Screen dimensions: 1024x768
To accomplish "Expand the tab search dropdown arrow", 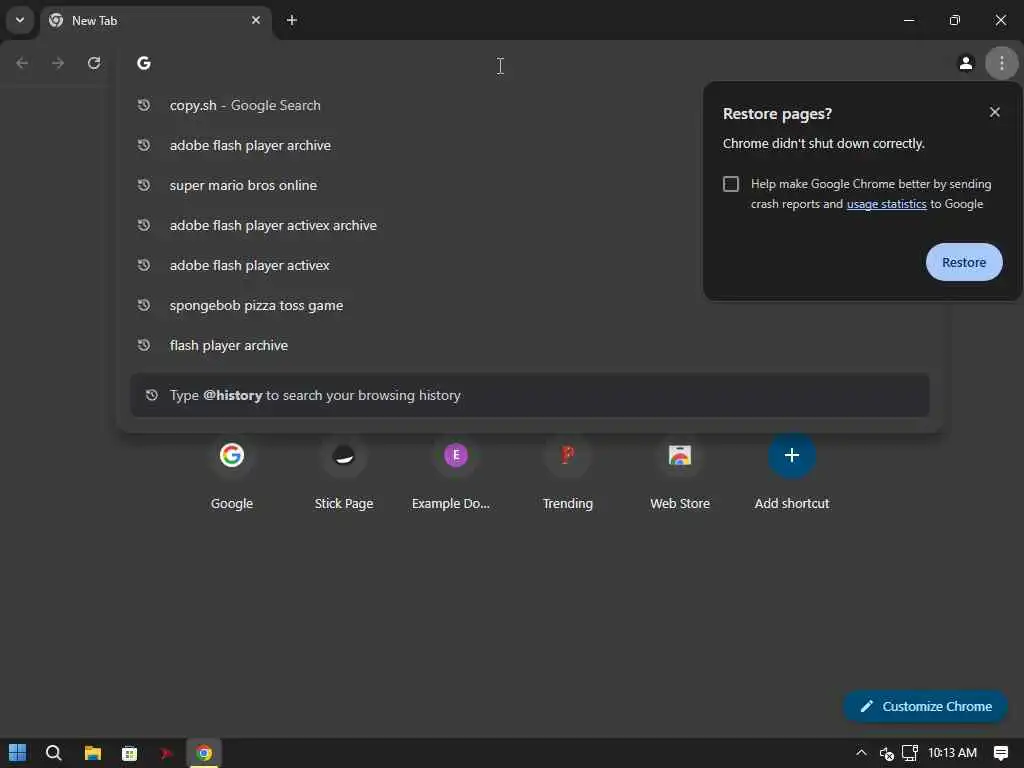I will coord(20,20).
